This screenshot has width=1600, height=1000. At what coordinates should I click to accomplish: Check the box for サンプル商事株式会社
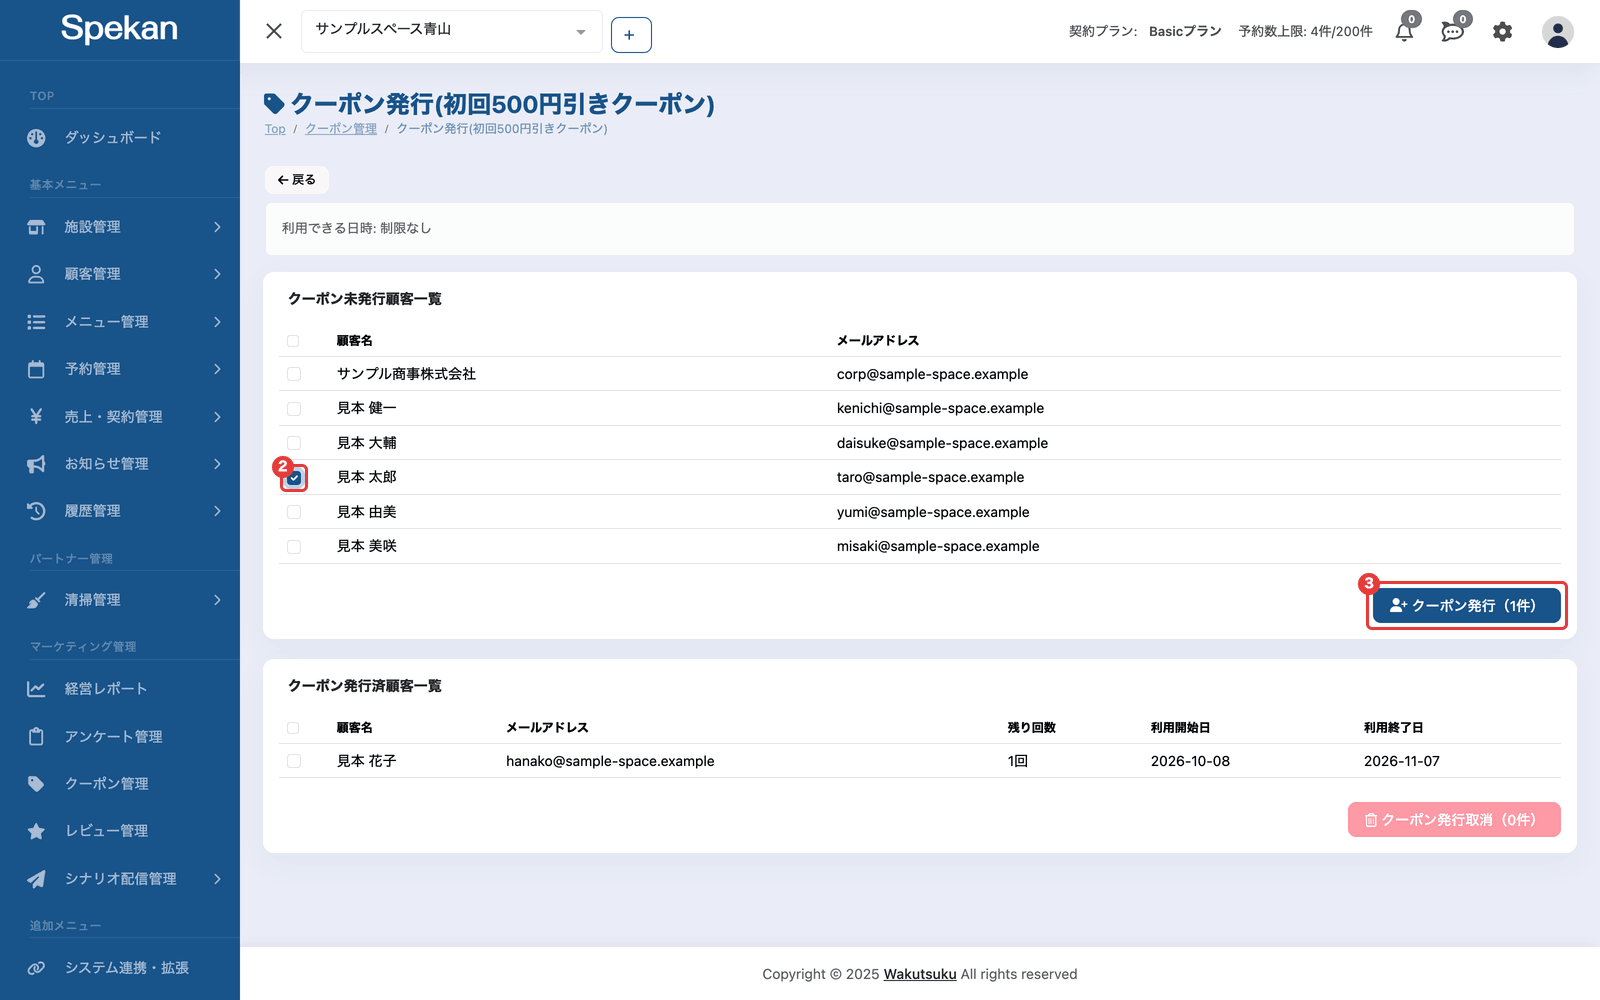click(x=294, y=374)
